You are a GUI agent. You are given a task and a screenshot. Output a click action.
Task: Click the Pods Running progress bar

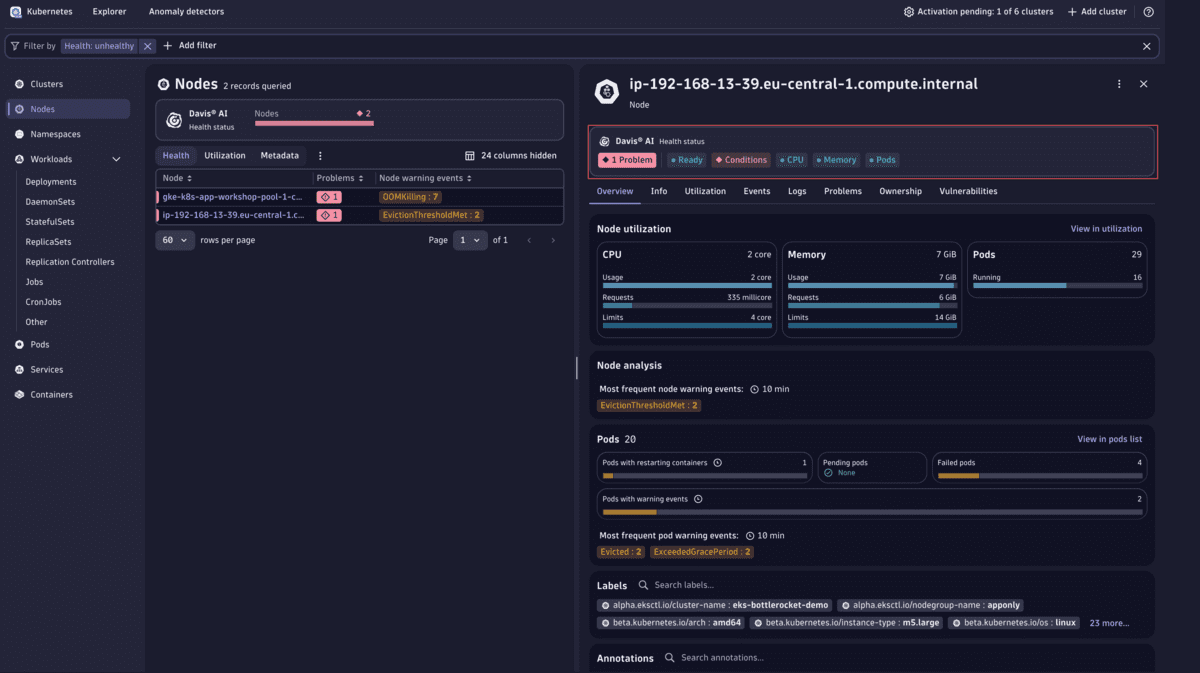(1057, 286)
